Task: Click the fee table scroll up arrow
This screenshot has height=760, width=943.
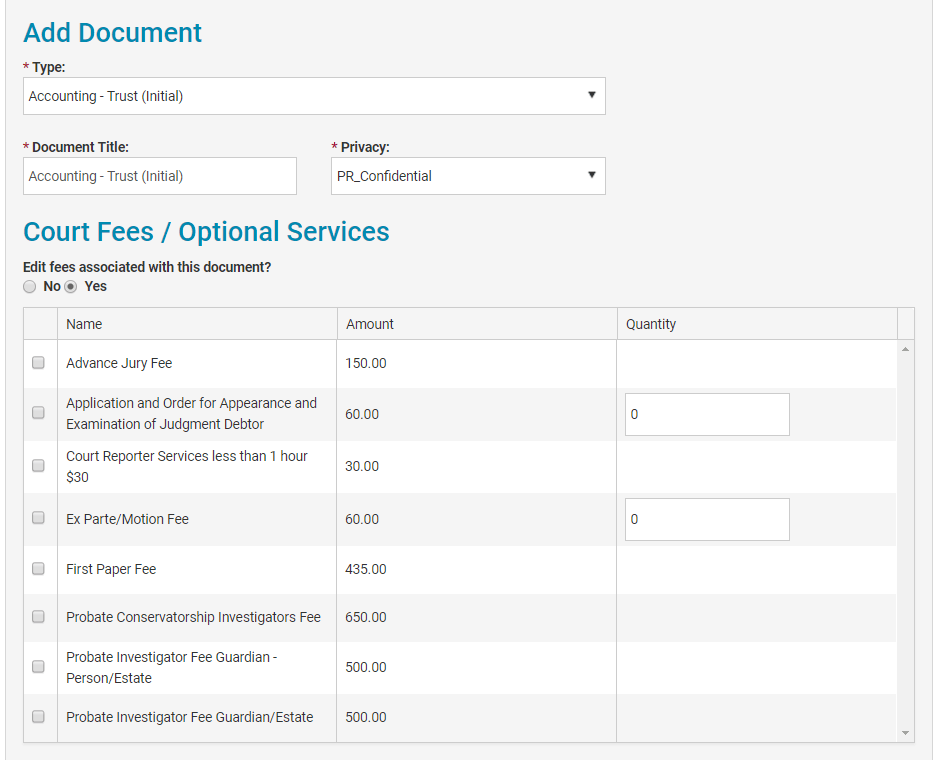Action: point(906,349)
